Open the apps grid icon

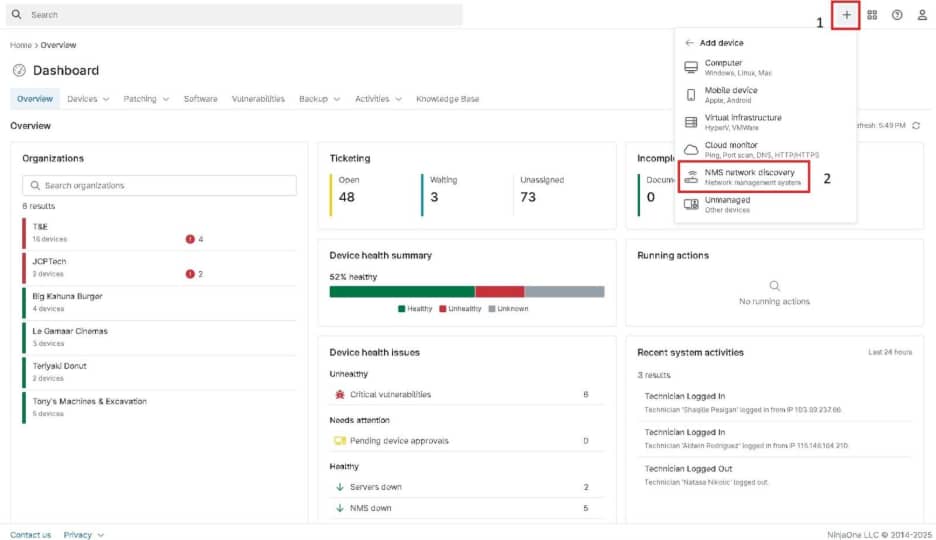point(872,15)
